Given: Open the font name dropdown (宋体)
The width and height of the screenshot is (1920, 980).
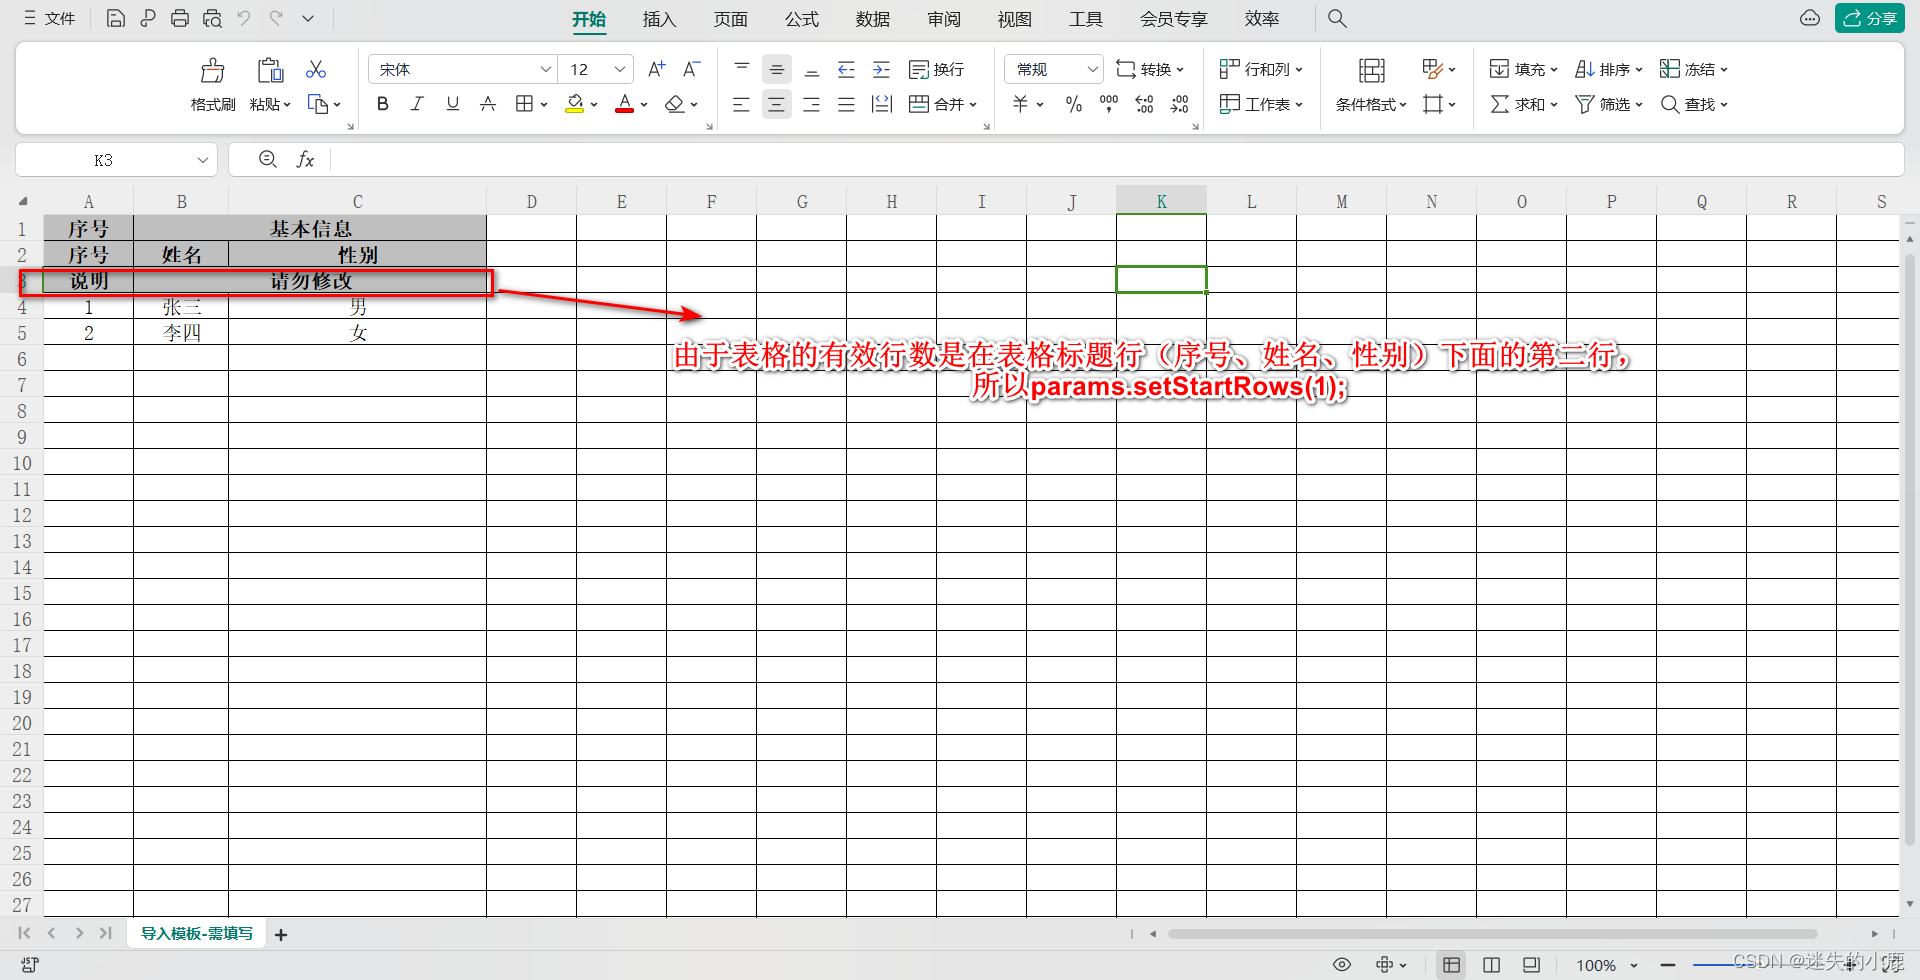Looking at the screenshot, I should [x=546, y=69].
